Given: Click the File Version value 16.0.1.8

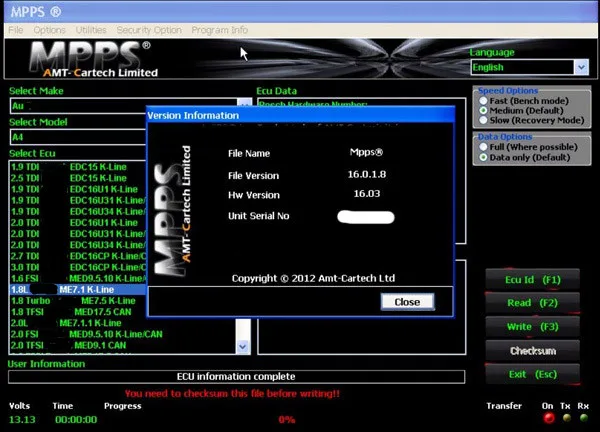Looking at the screenshot, I should click(x=367, y=174).
